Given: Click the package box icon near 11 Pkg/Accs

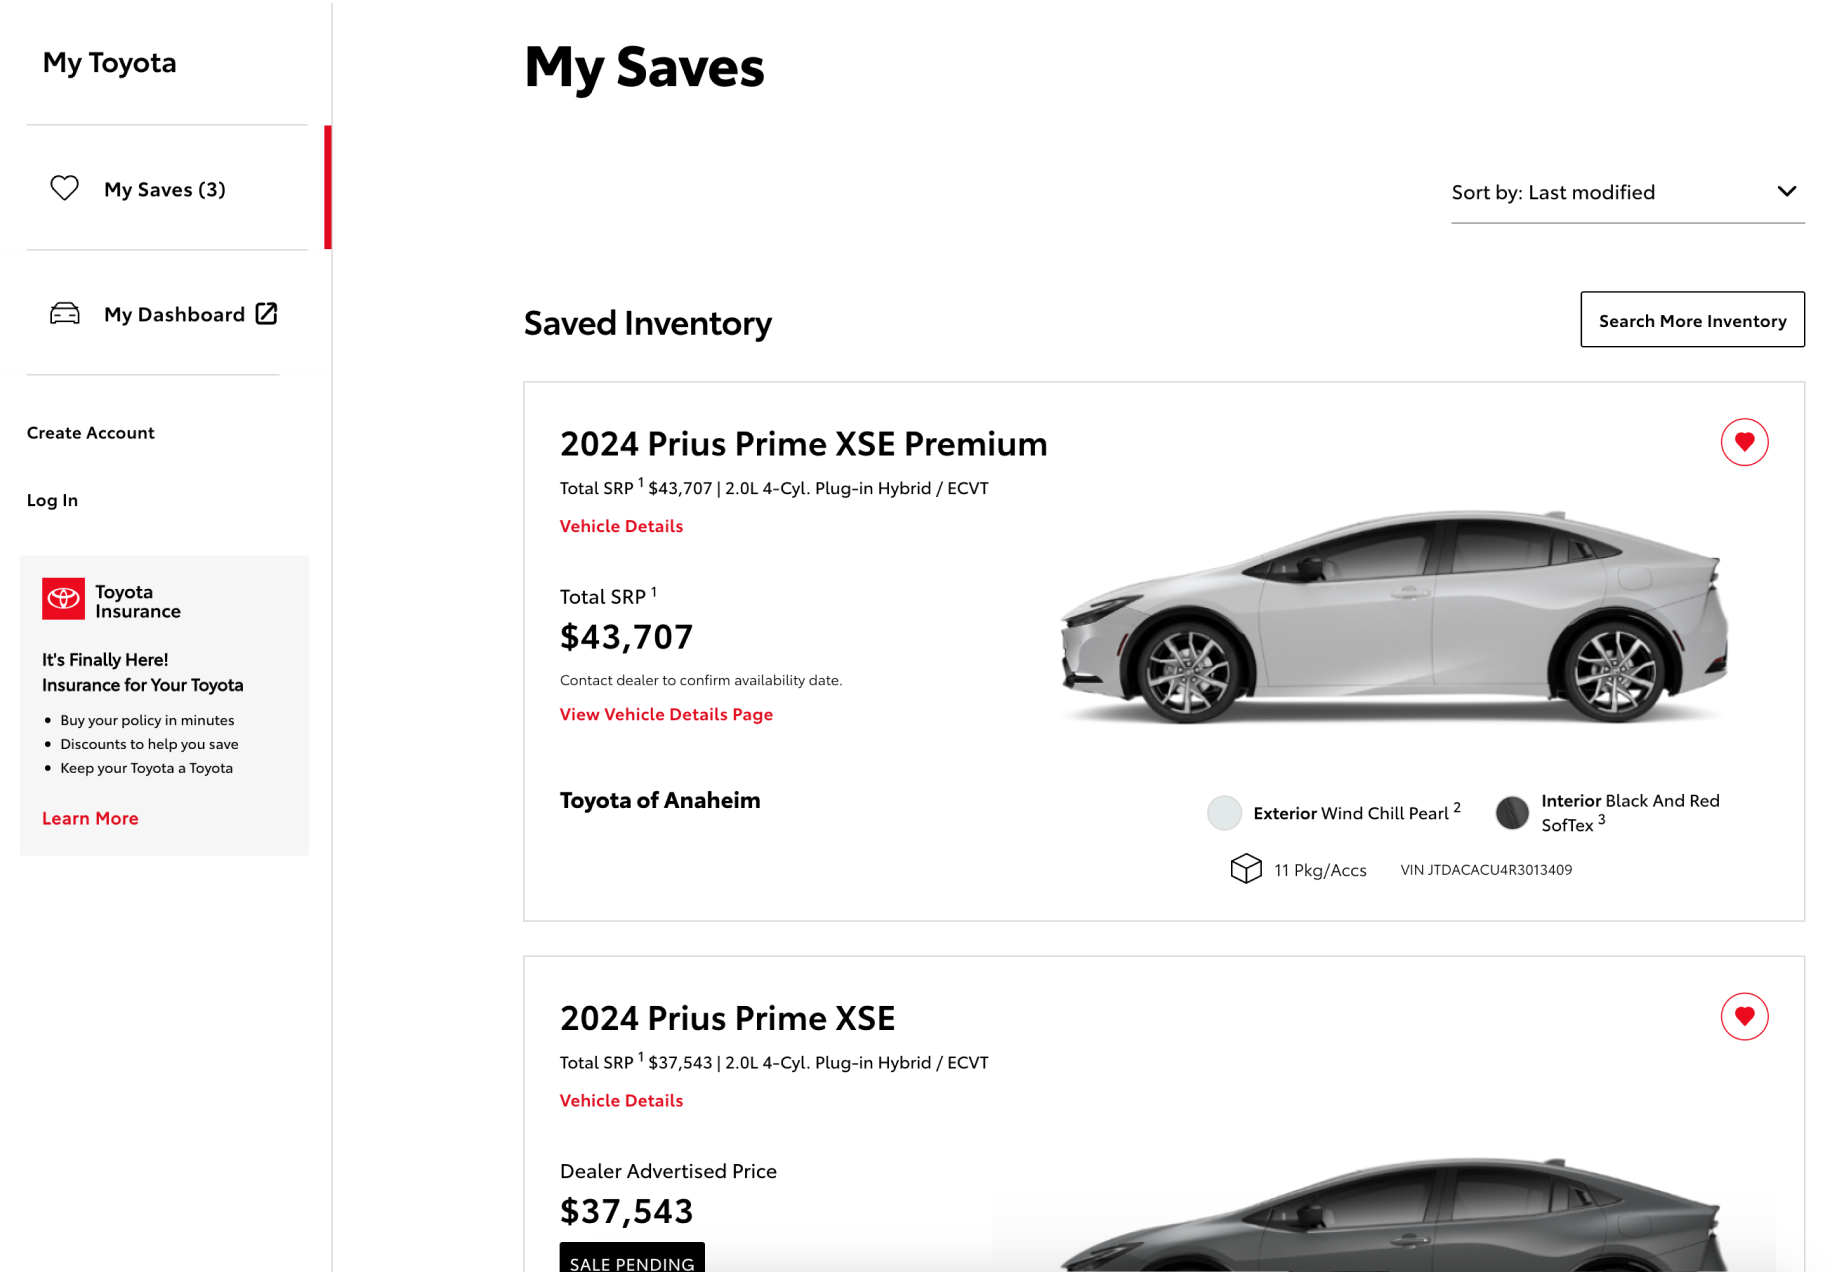Looking at the screenshot, I should coord(1245,869).
